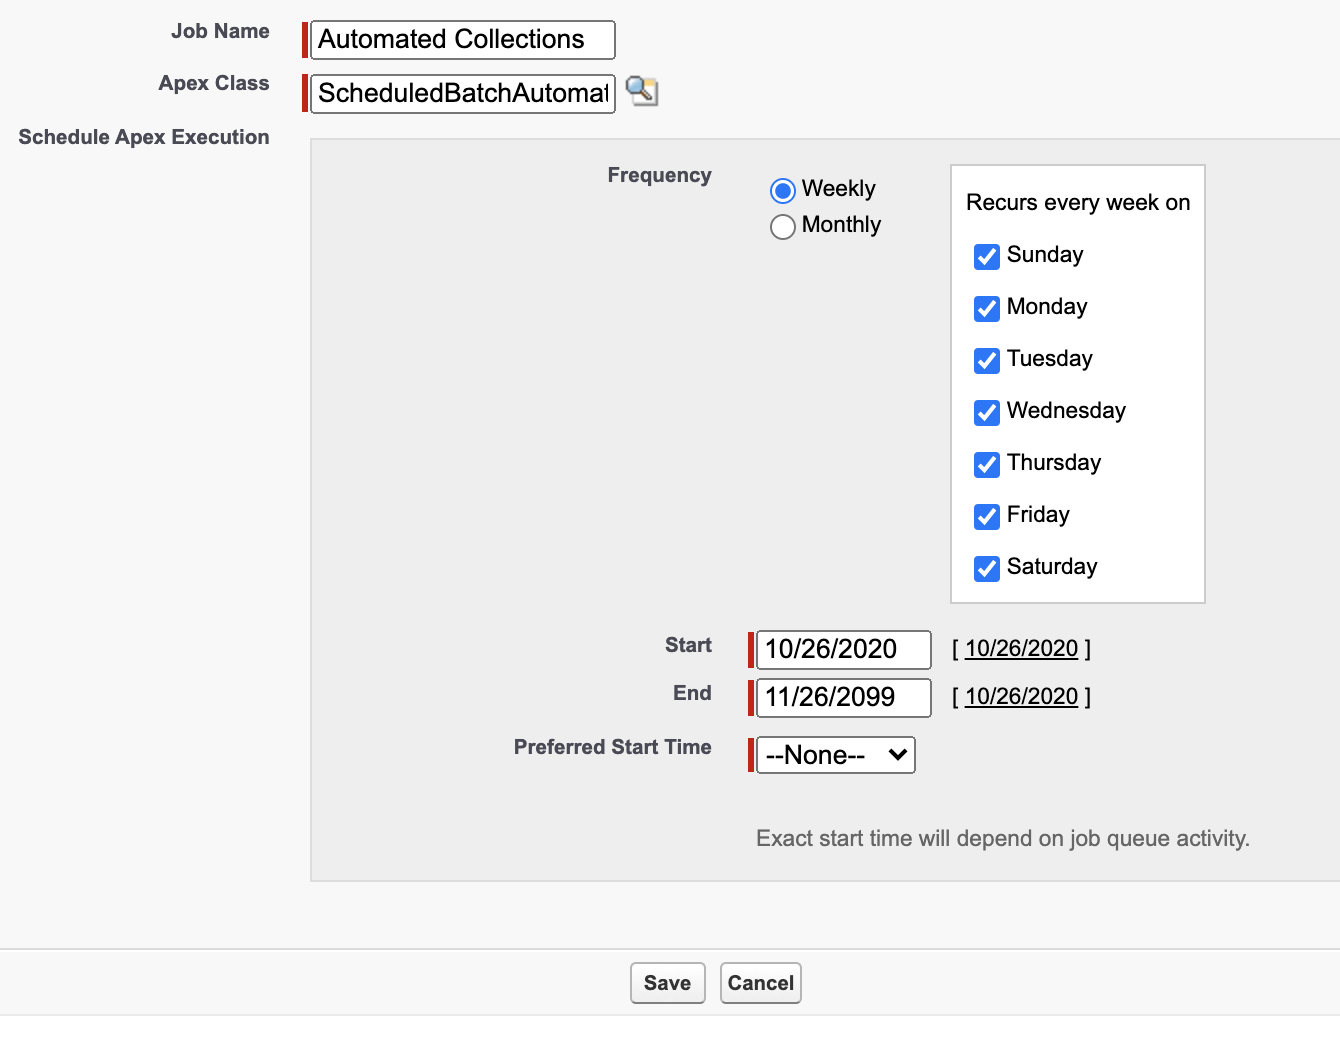This screenshot has height=1048, width=1340.
Task: Toggle the Friday recurrence checkbox
Action: pyautogui.click(x=987, y=517)
